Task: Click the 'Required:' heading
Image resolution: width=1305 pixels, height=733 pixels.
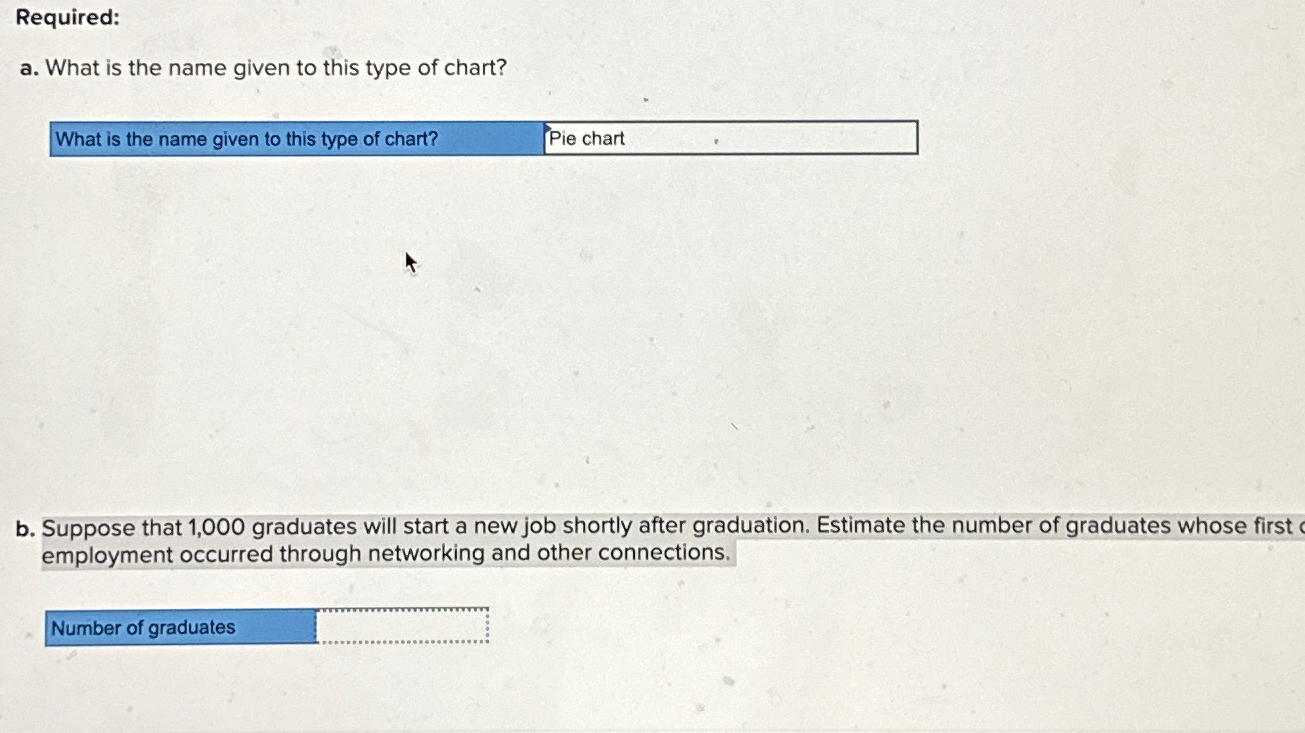Action: 68,18
